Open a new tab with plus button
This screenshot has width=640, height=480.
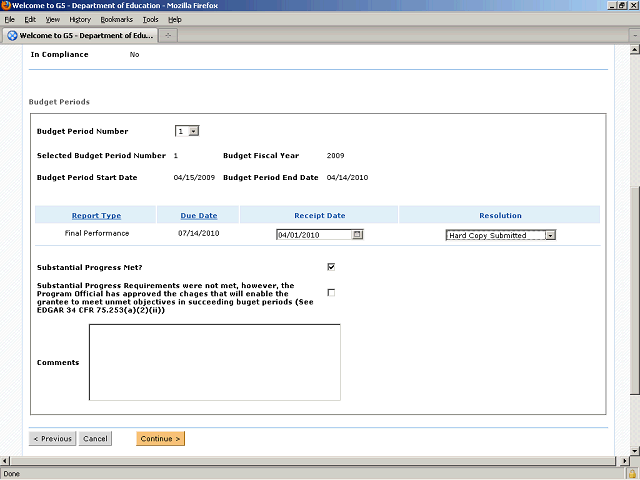(x=168, y=36)
